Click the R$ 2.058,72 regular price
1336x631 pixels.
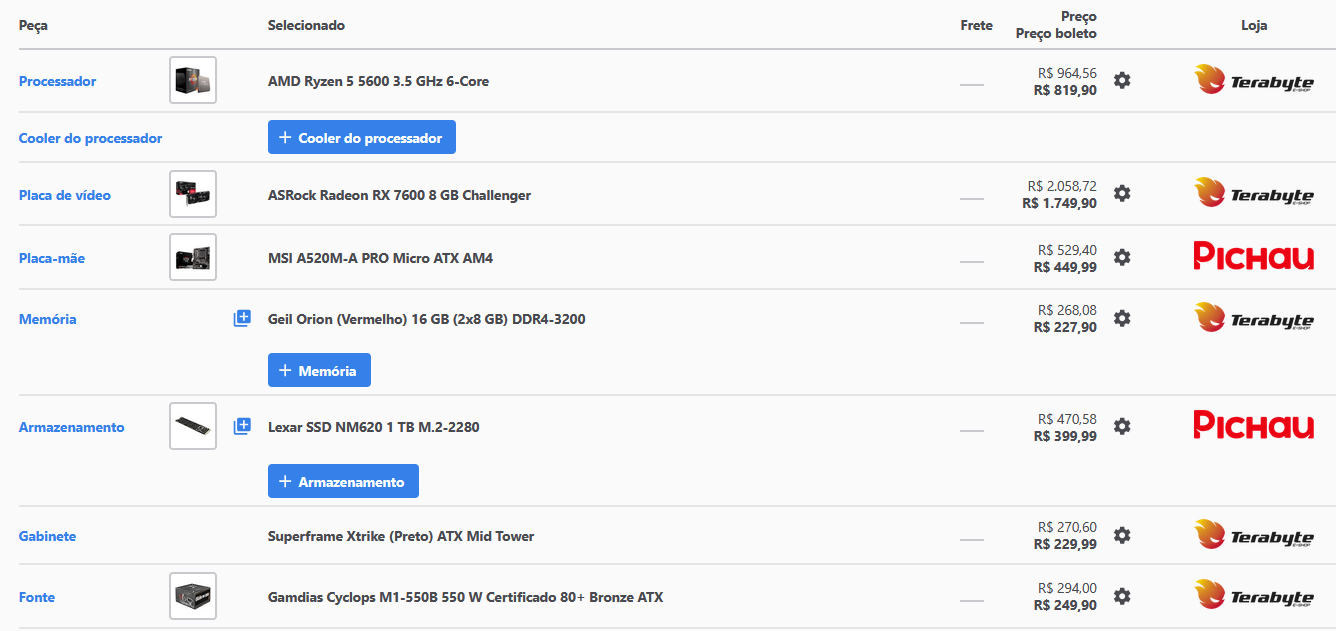[1062, 186]
